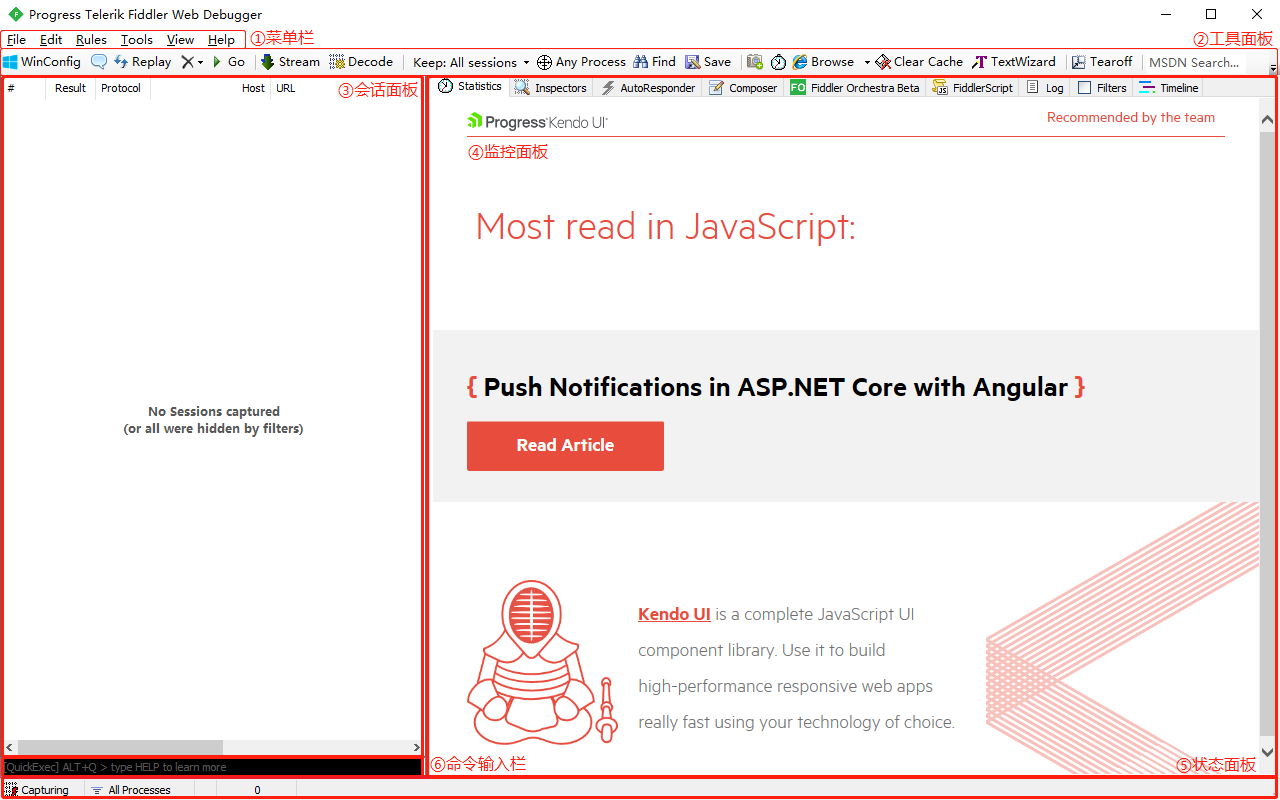Screen dimensions: 1280x800
Task: Sort sessions by Protocol column
Action: [122, 88]
